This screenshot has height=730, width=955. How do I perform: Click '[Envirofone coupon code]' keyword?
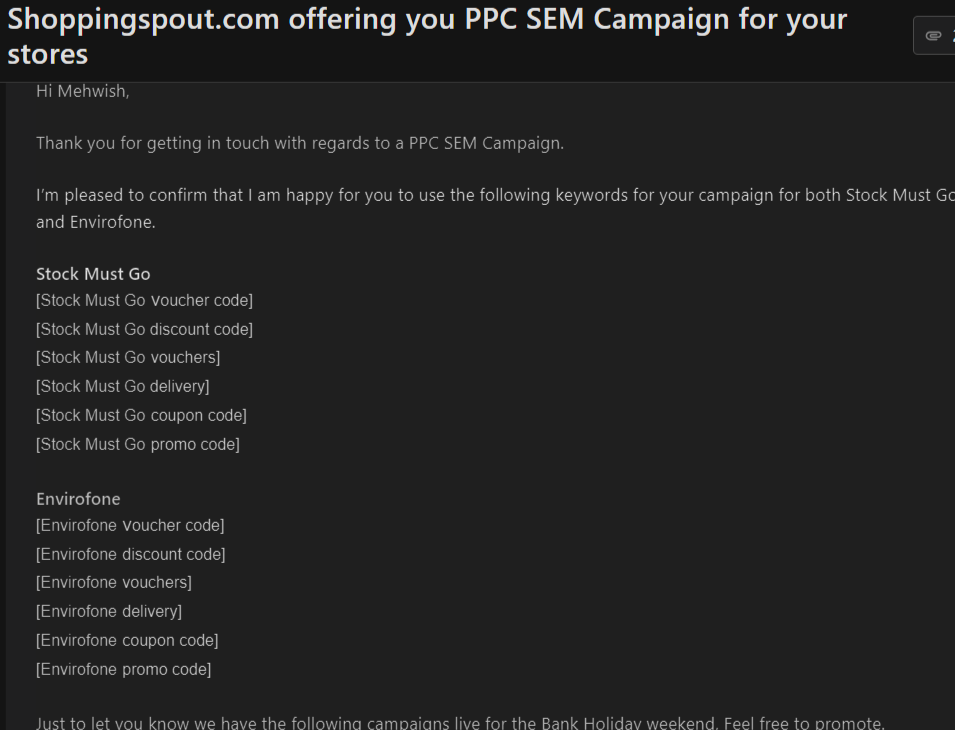pos(127,641)
